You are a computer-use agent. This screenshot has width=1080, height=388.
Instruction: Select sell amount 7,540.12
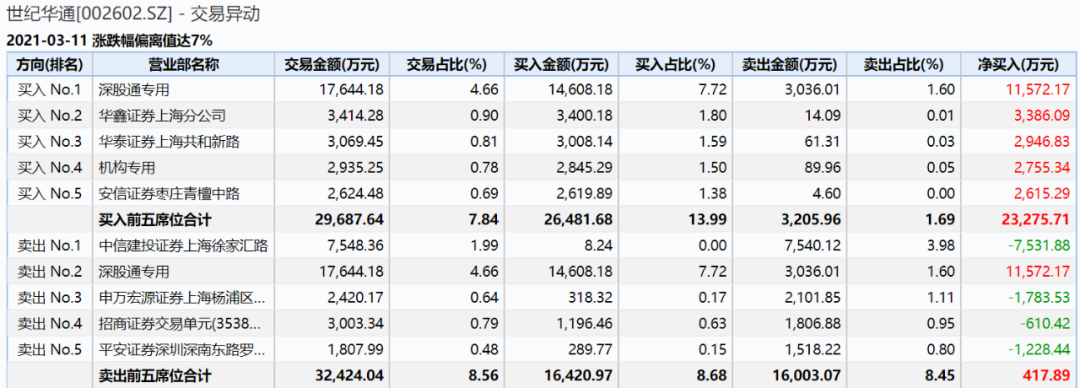point(814,245)
